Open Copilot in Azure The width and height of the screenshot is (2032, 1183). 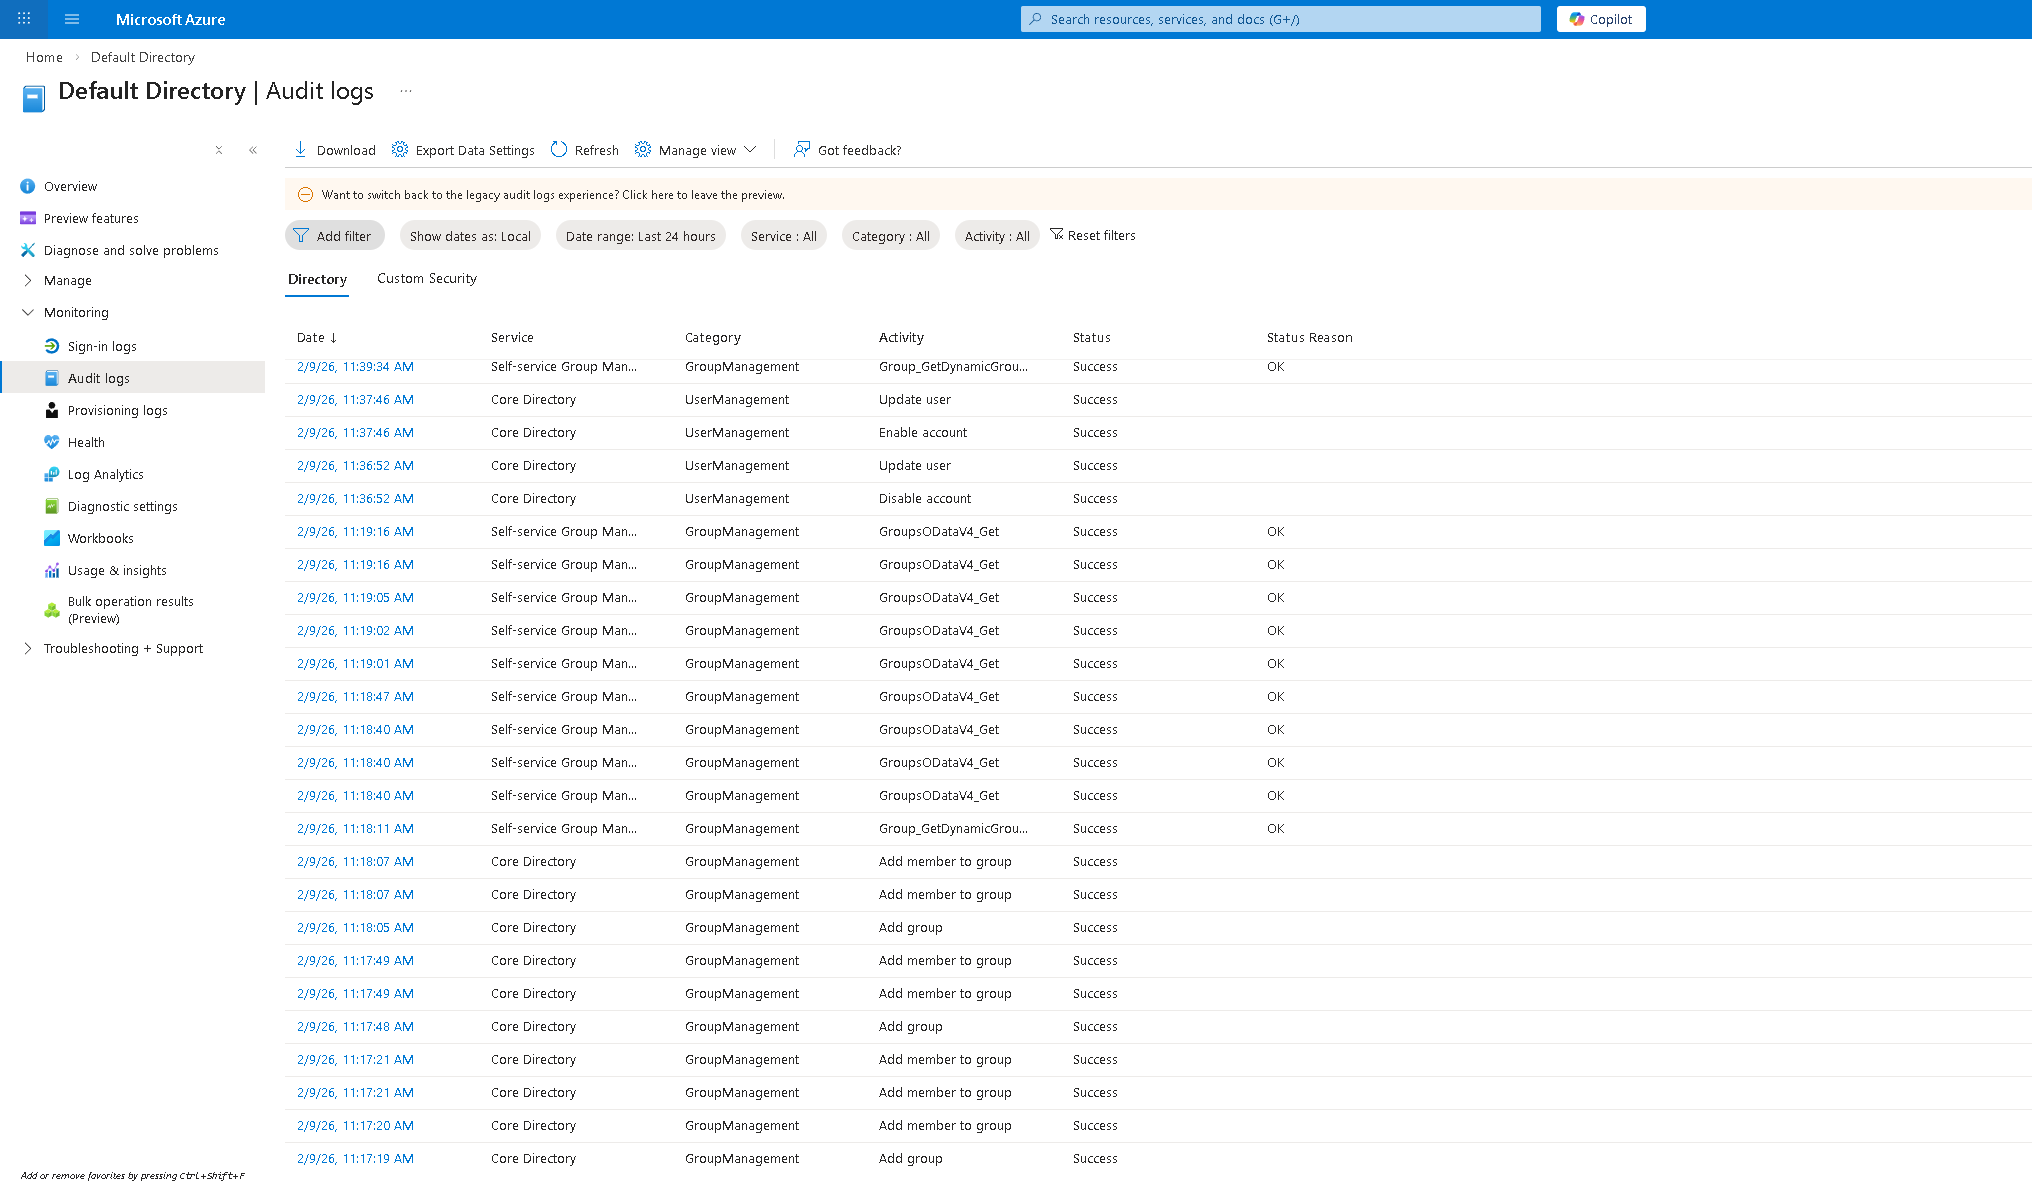coord(1600,18)
